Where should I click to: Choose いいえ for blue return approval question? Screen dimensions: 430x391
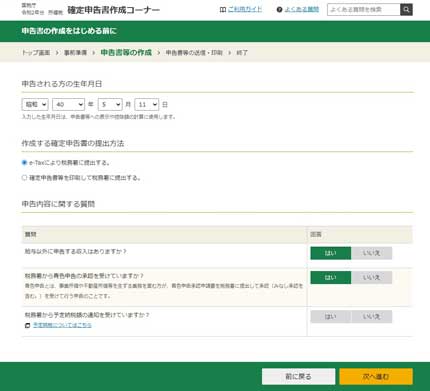click(371, 277)
